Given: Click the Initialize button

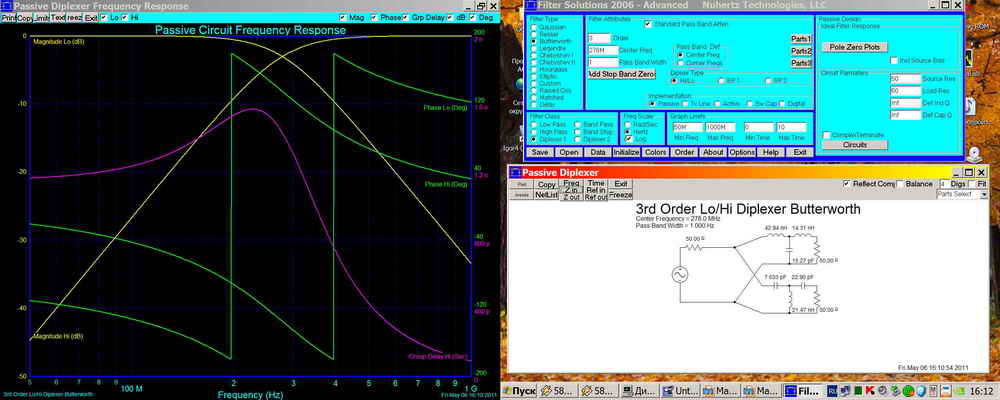Looking at the screenshot, I should (626, 152).
